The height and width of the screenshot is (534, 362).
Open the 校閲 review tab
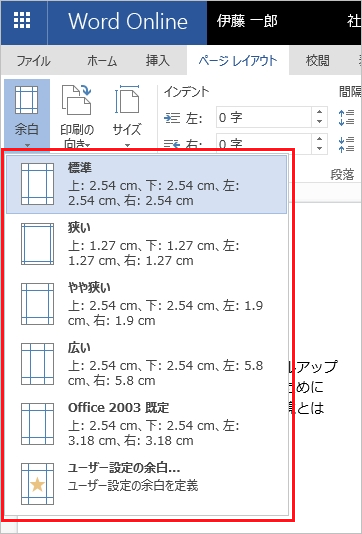317,61
